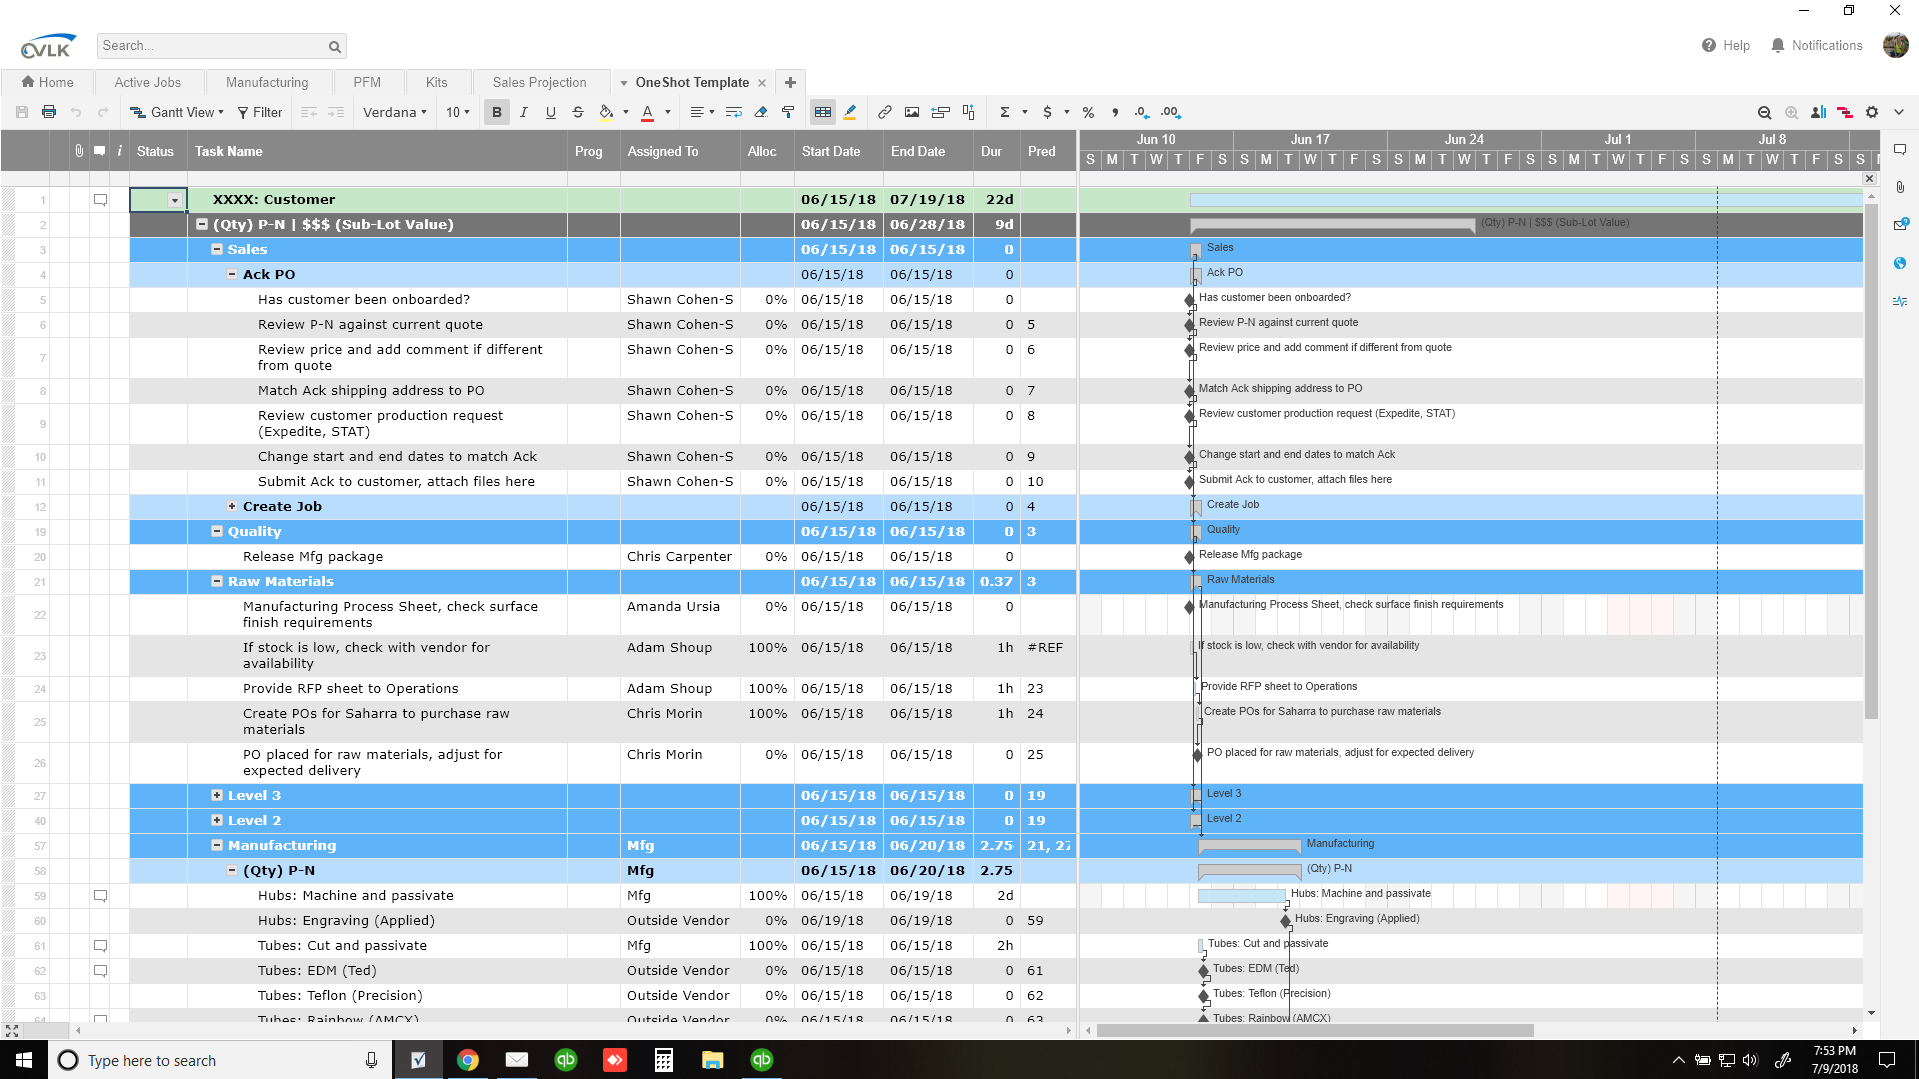The height and width of the screenshot is (1079, 1919).
Task: Click the critical path icon
Action: (x=1845, y=112)
